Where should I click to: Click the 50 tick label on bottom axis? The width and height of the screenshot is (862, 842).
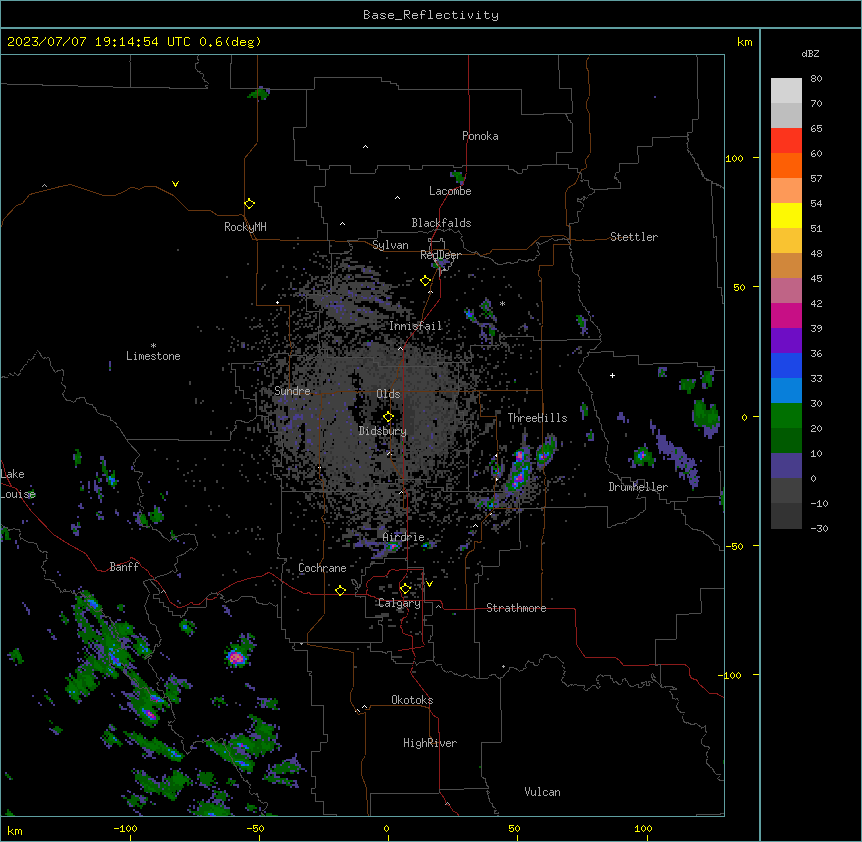pos(514,828)
